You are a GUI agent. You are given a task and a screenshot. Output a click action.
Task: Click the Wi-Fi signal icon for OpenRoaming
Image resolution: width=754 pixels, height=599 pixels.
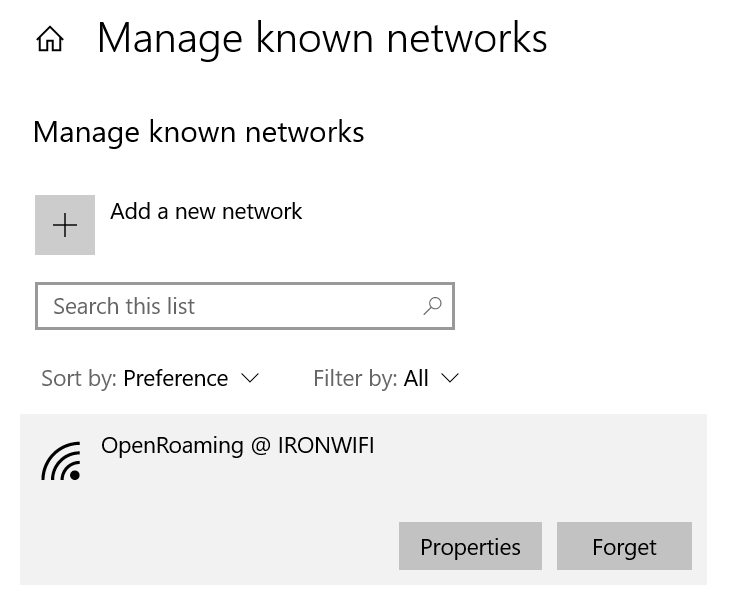tap(61, 461)
